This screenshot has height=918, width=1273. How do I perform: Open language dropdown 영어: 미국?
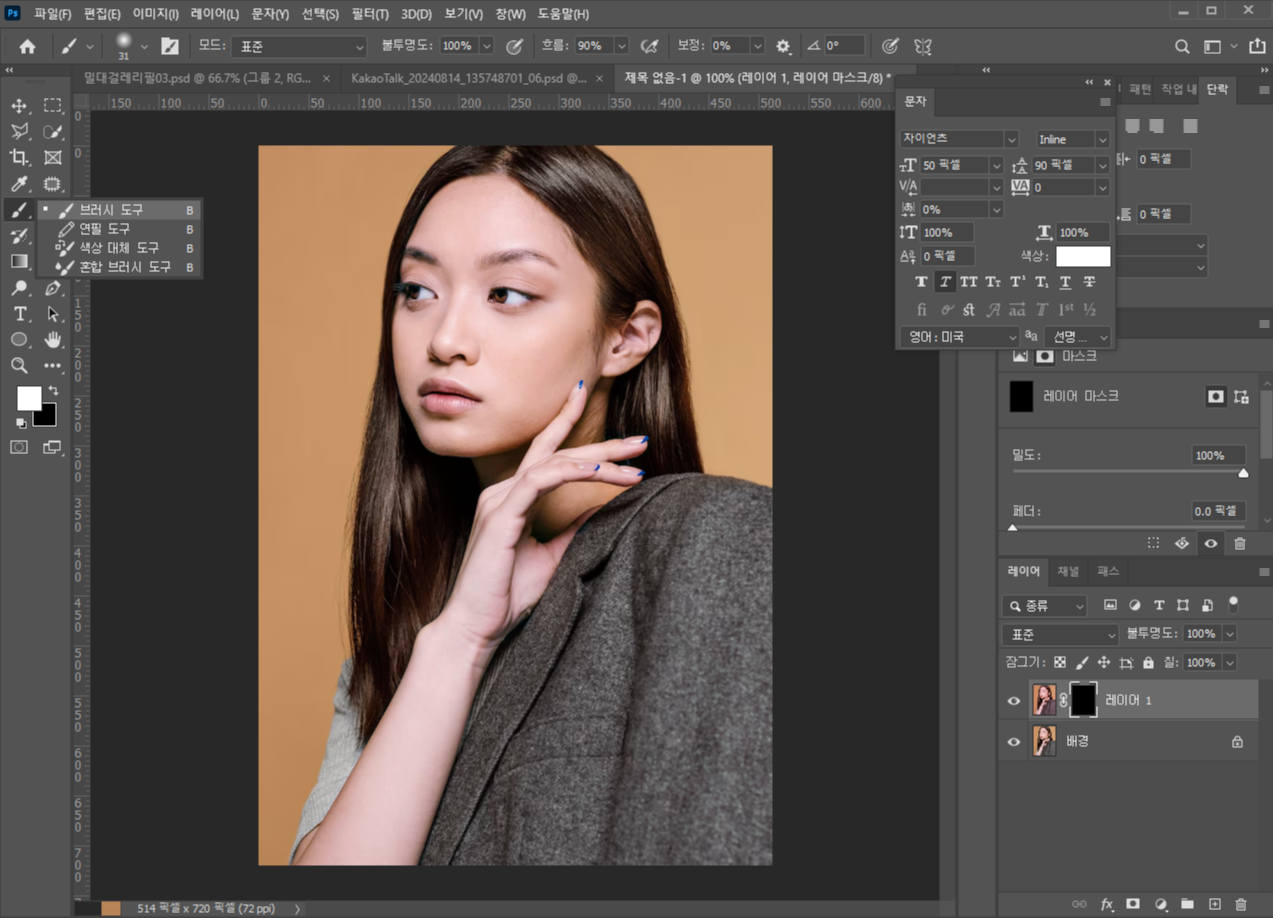(958, 338)
